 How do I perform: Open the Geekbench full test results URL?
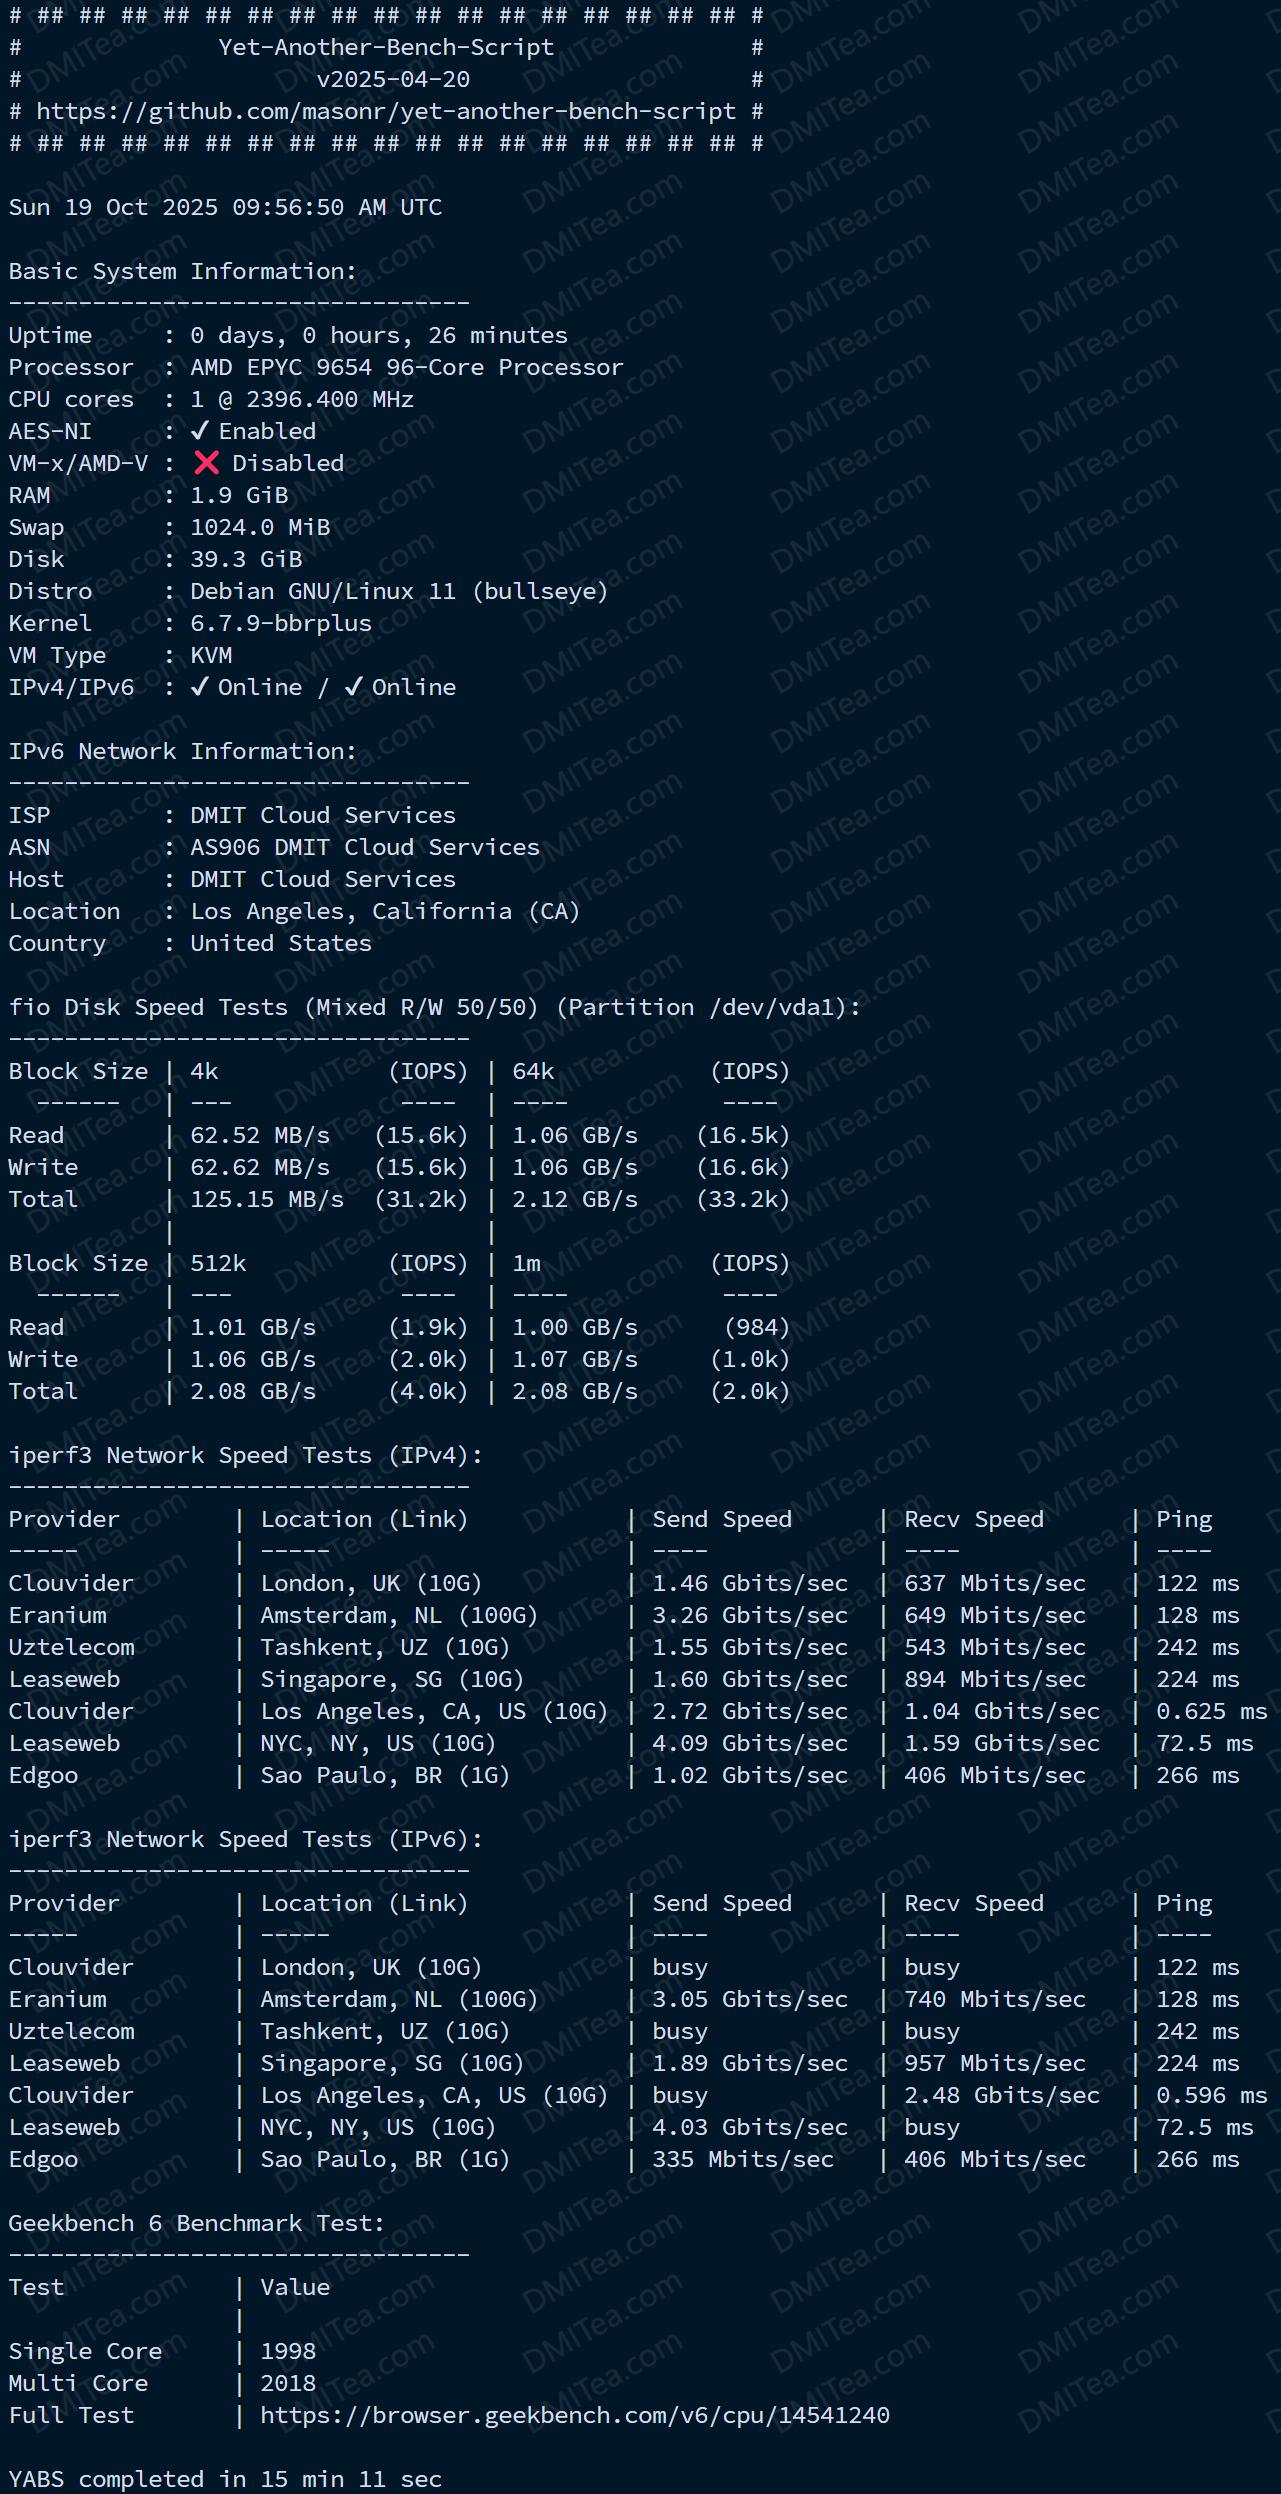574,2415
